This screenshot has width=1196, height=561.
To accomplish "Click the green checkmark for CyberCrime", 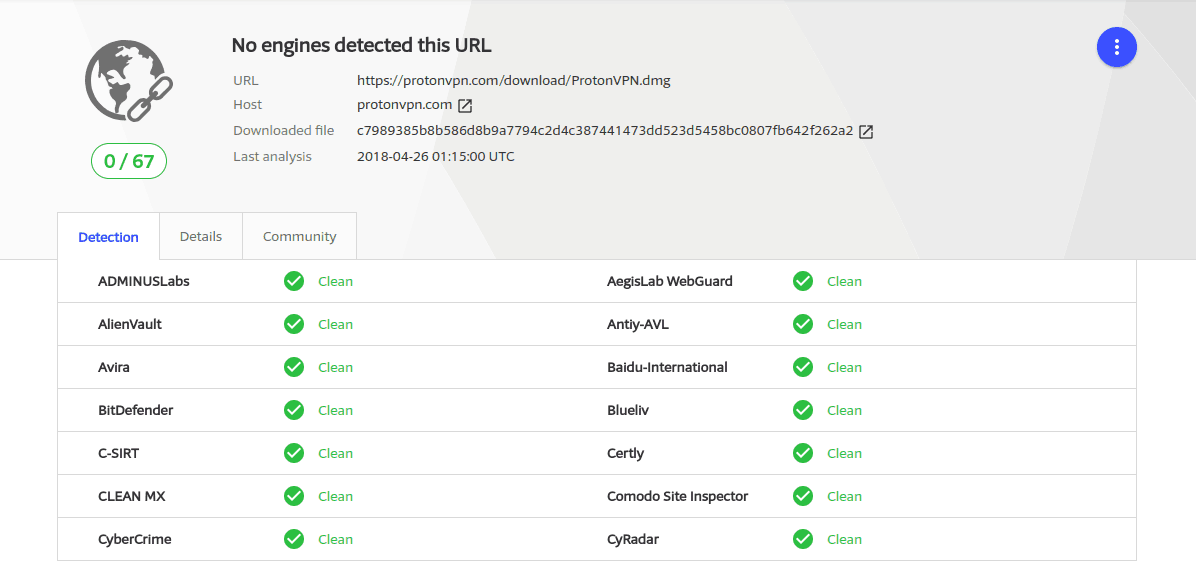I will pyautogui.click(x=294, y=540).
